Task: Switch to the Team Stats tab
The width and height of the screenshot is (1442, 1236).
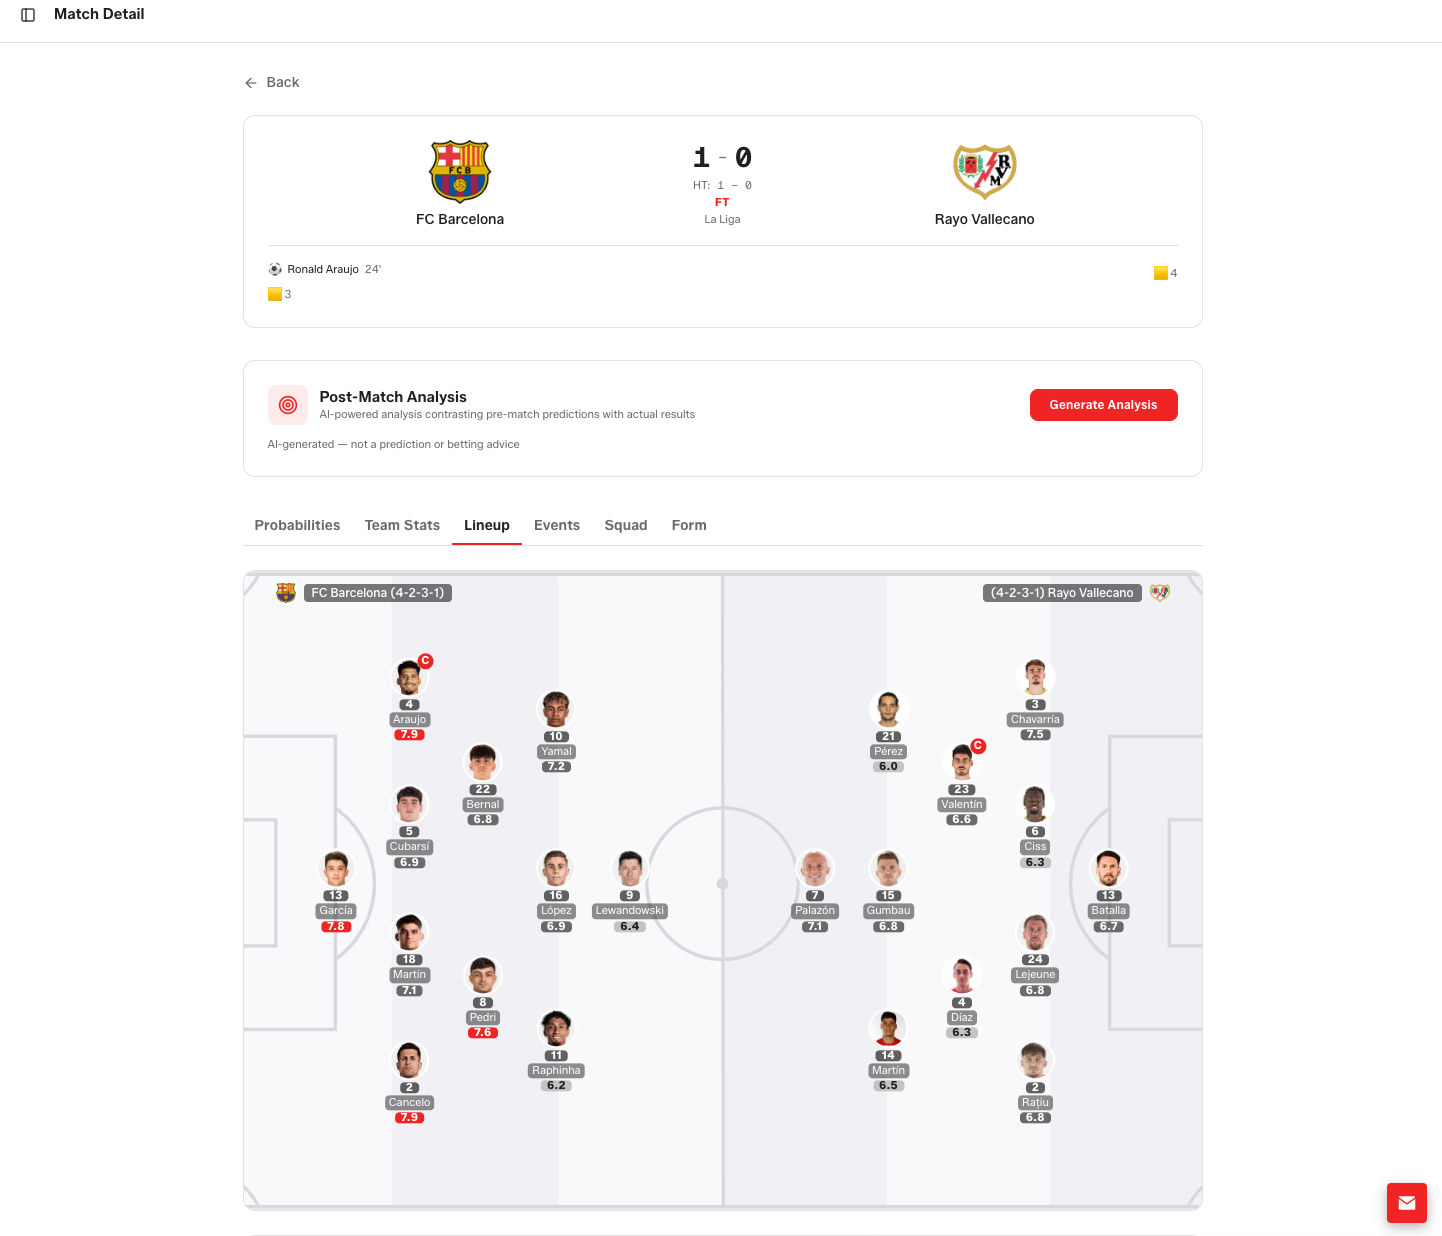Action: coord(401,525)
